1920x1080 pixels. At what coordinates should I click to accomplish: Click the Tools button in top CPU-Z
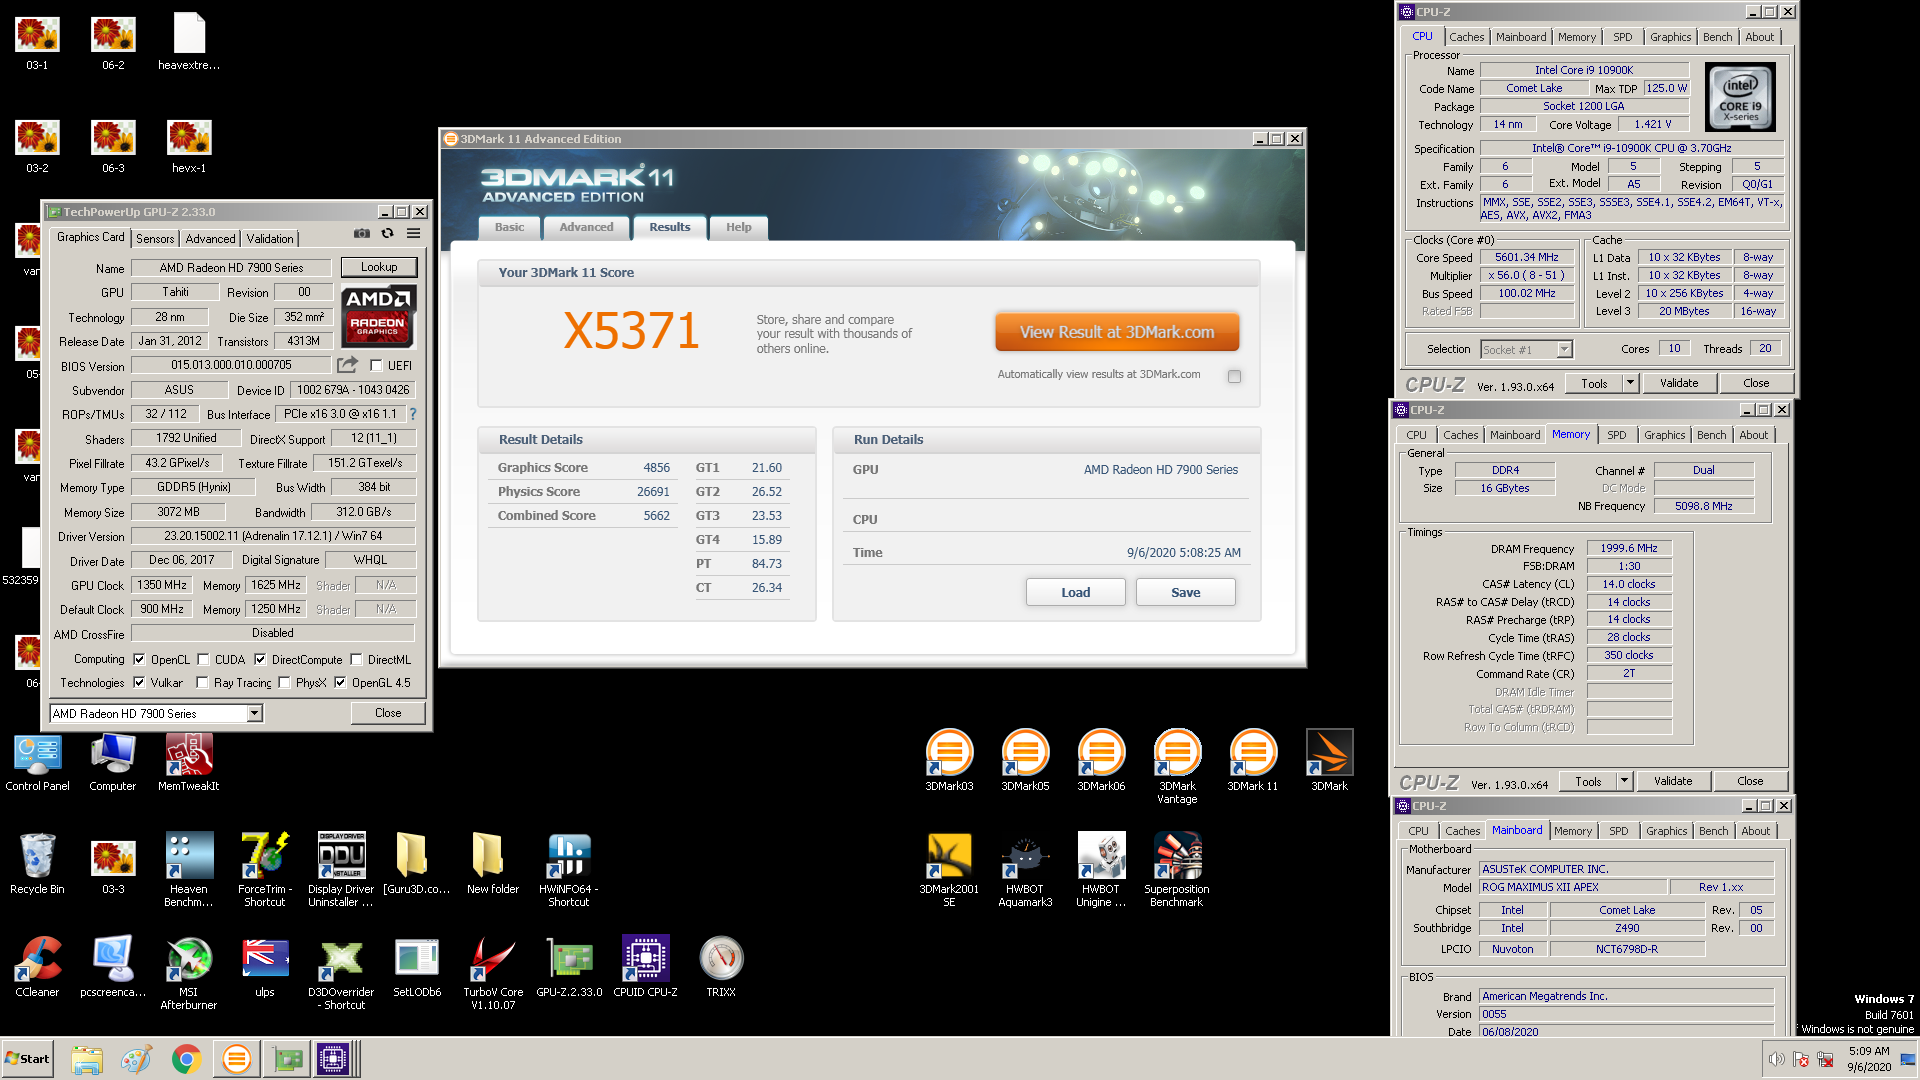click(1594, 383)
